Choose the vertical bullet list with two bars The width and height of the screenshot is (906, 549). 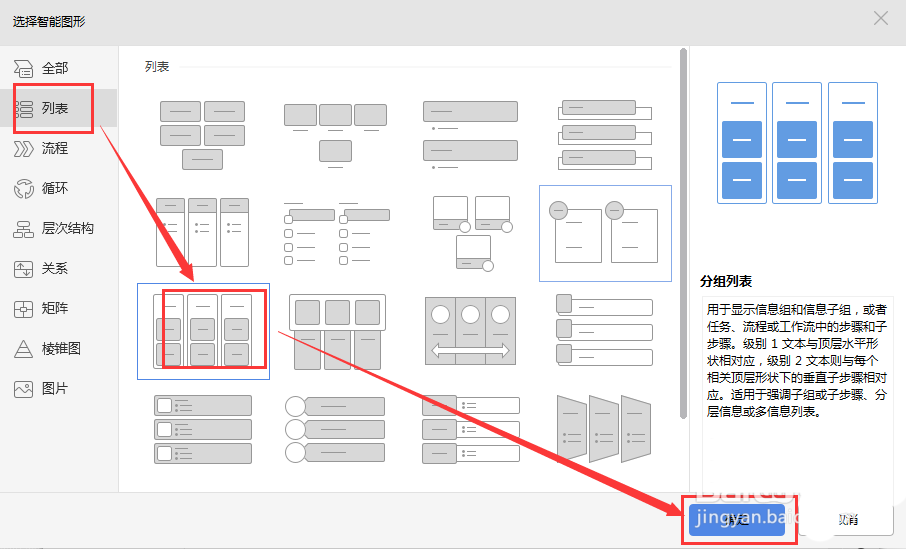pyautogui.click(x=470, y=135)
